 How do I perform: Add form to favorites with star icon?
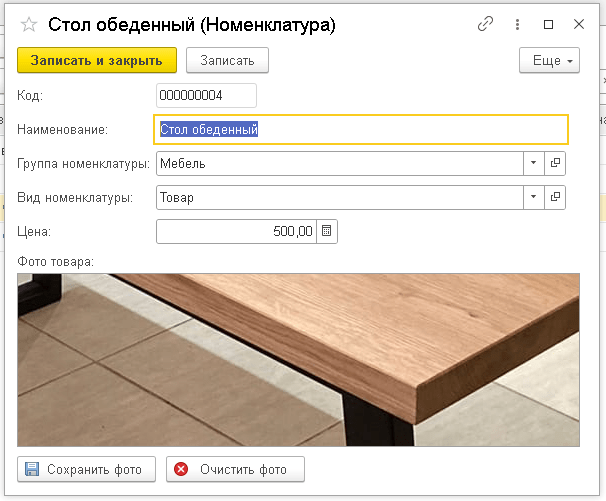click(x=29, y=25)
